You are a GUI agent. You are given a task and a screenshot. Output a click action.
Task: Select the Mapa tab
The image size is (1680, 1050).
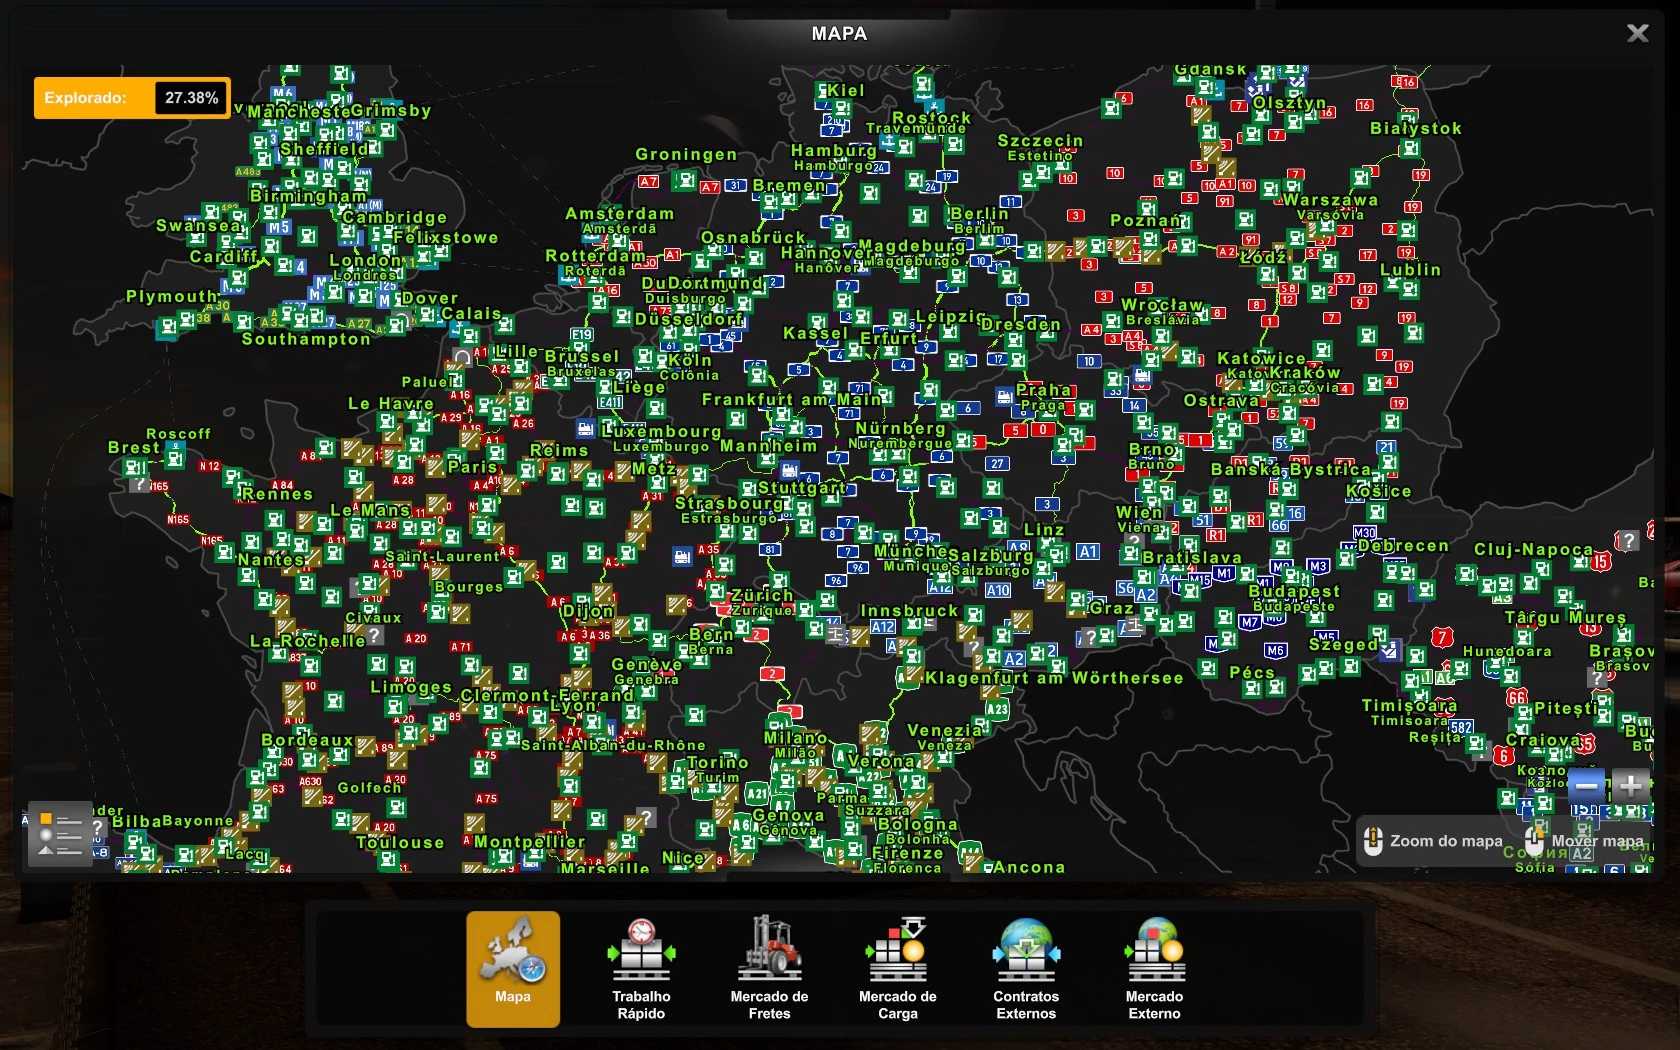pos(513,968)
